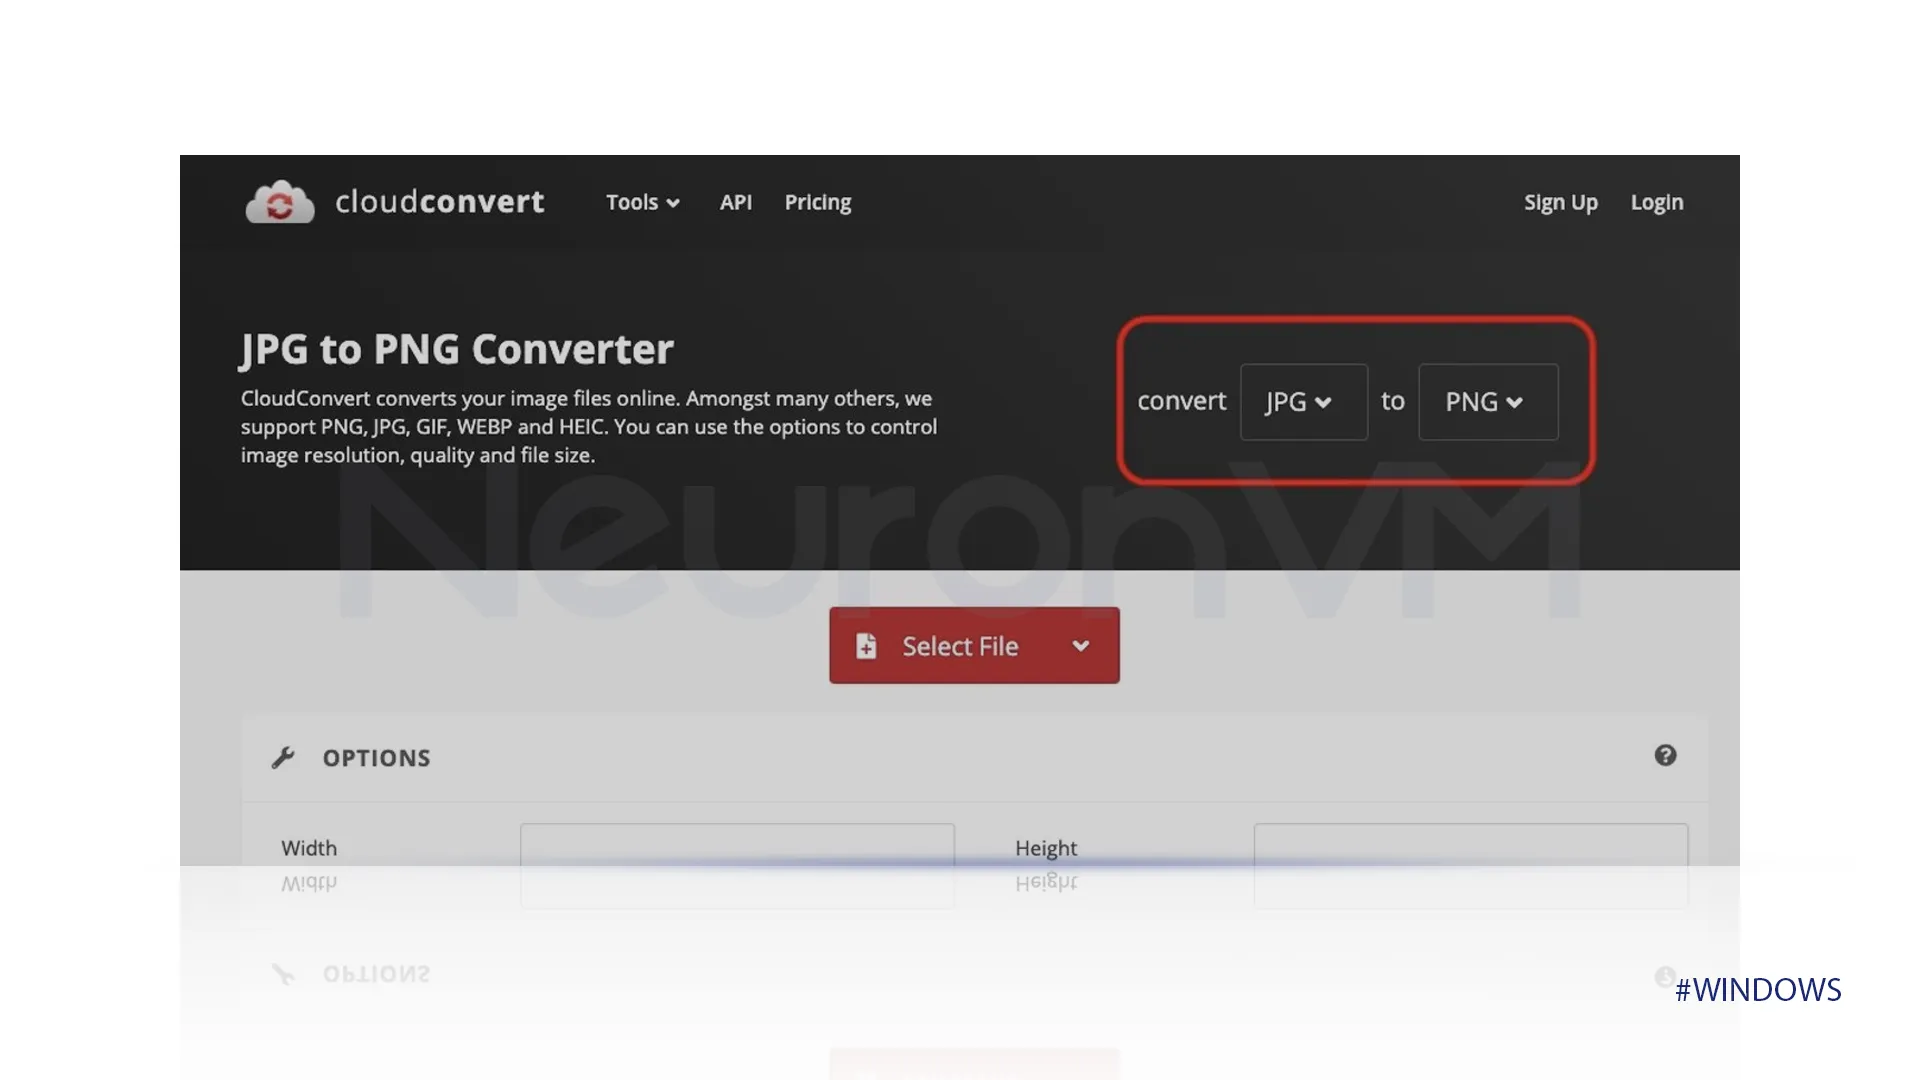Click the Select File button
This screenshot has width=1920, height=1080.
pyautogui.click(x=974, y=646)
